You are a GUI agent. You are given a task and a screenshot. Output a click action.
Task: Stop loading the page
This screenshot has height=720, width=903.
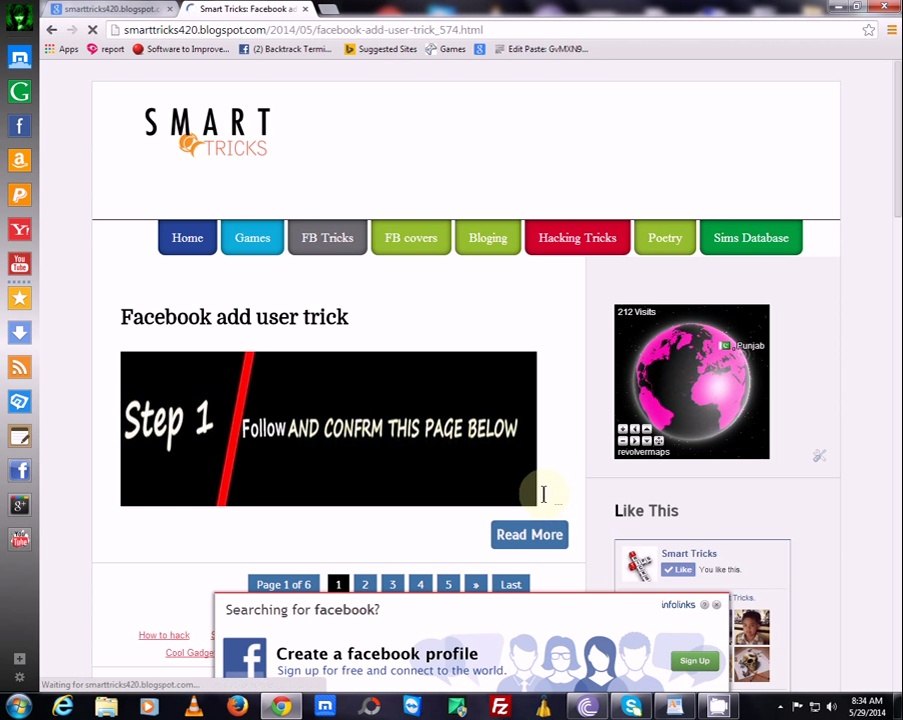click(x=92, y=30)
